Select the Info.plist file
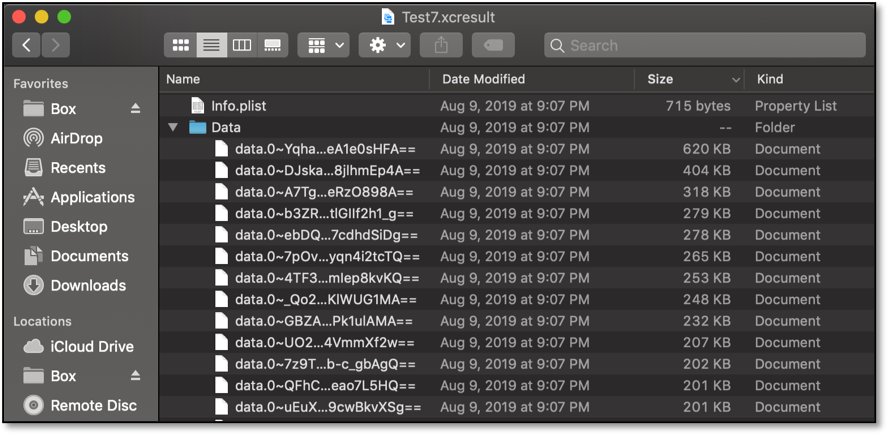The height and width of the screenshot is (435, 887). coord(238,106)
